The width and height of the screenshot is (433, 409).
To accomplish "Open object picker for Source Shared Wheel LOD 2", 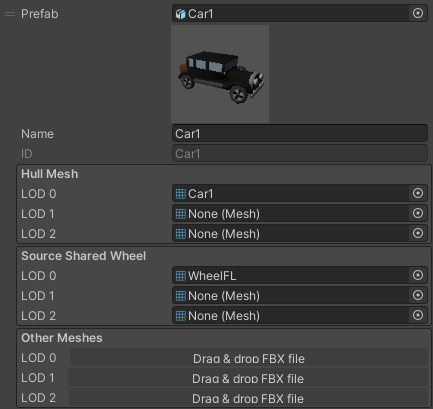I will pyautogui.click(x=418, y=315).
